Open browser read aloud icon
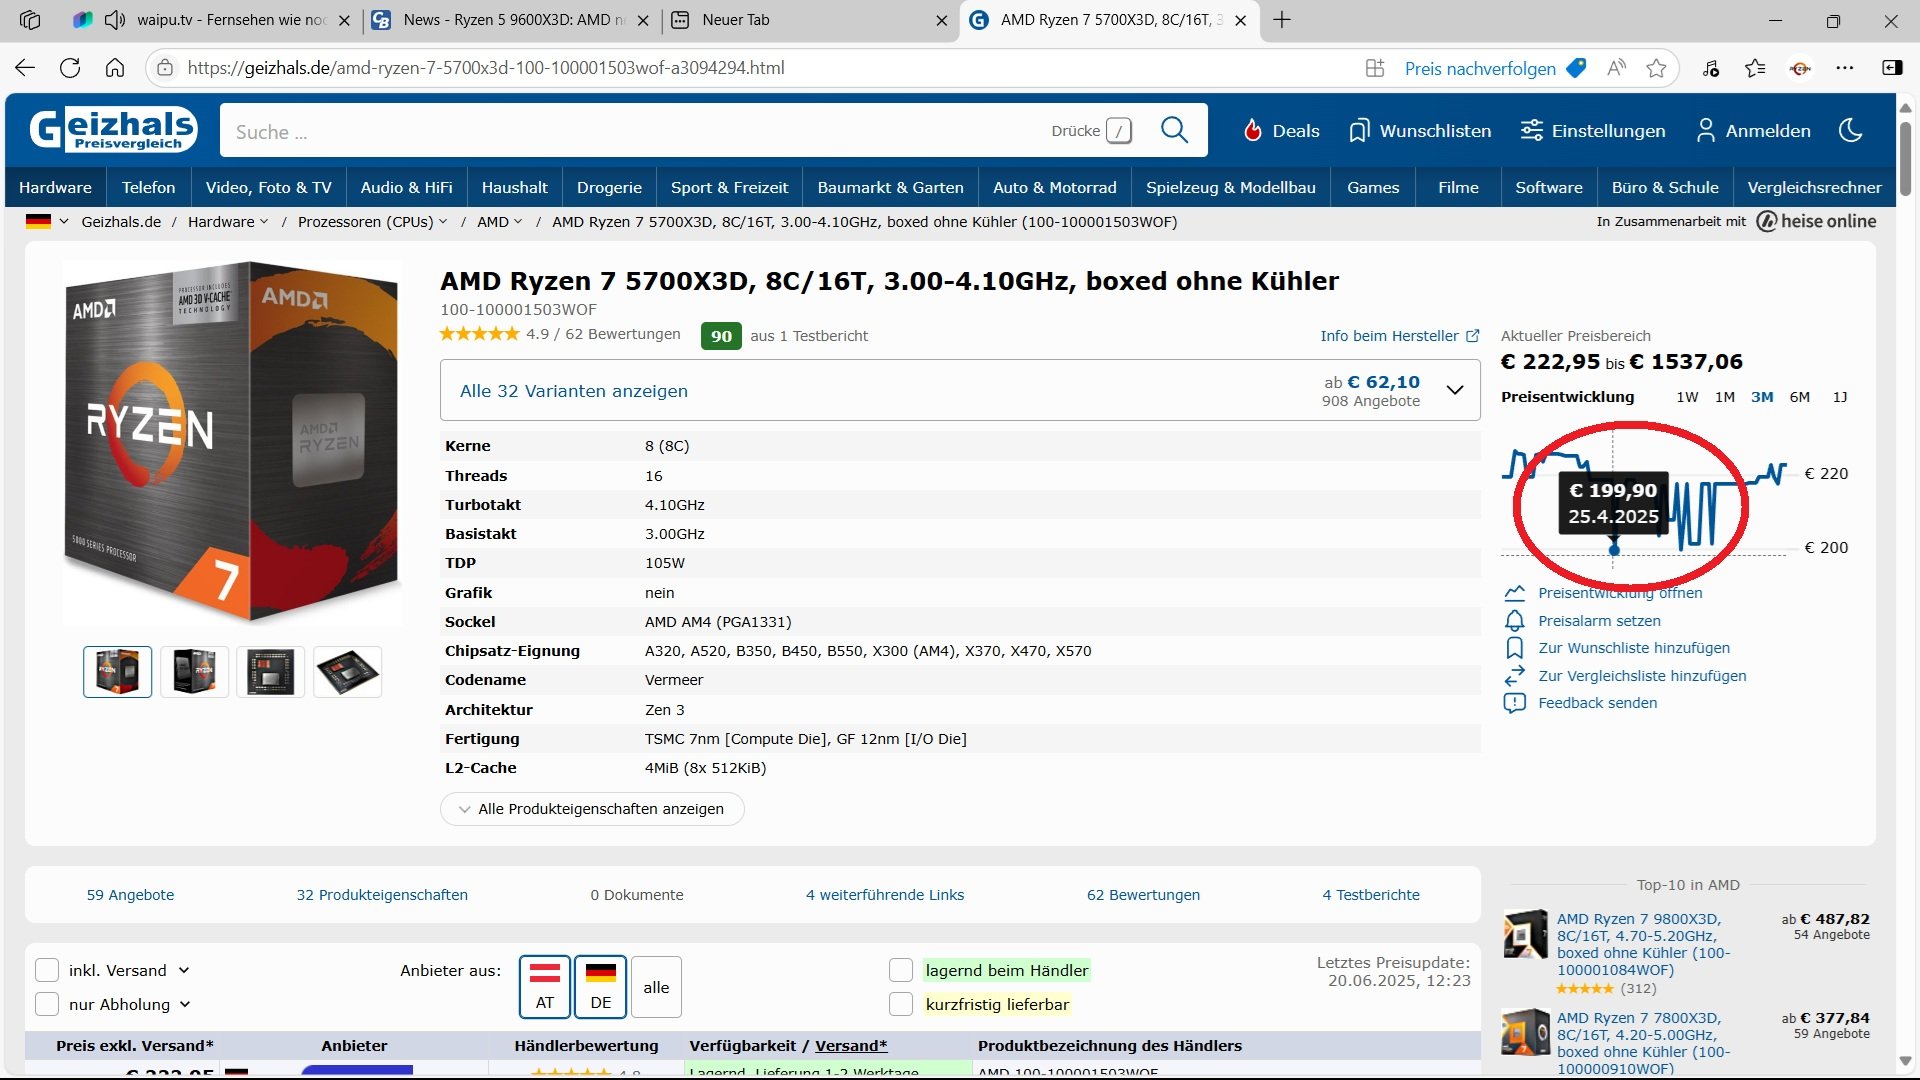 [x=1616, y=68]
